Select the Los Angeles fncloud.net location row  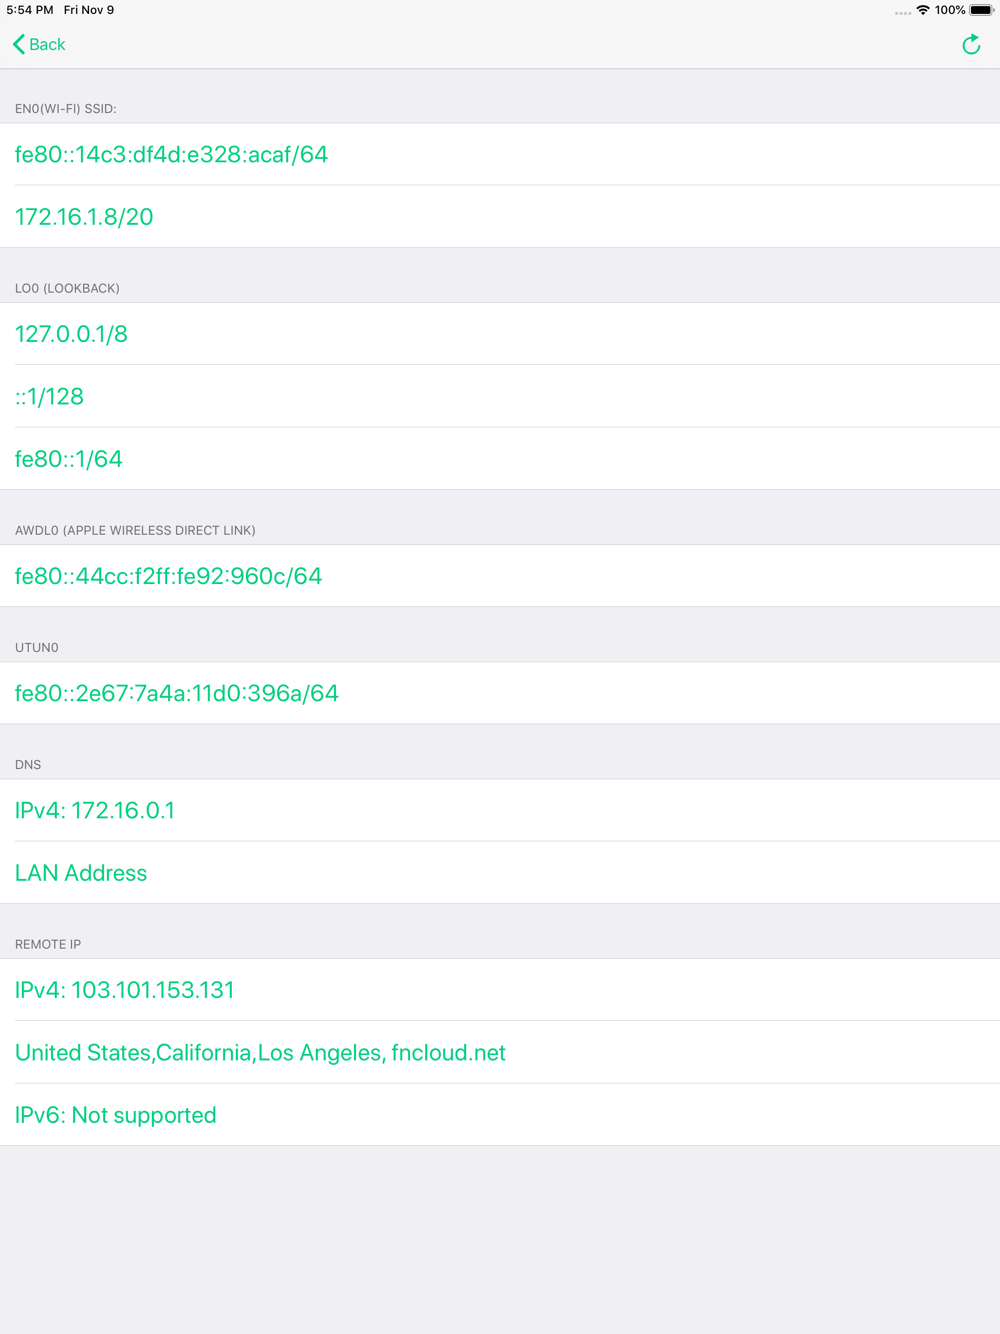(260, 1053)
